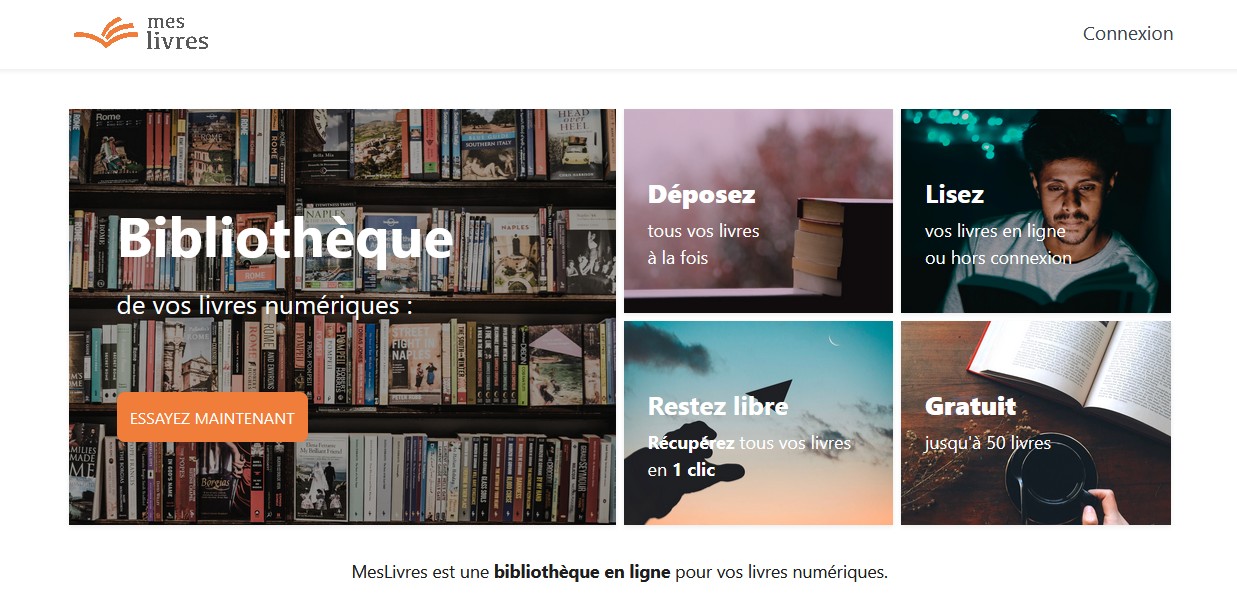Image resolution: width=1237 pixels, height=601 pixels.
Task: Click "tous vos livres à la fois" text
Action: (703, 244)
